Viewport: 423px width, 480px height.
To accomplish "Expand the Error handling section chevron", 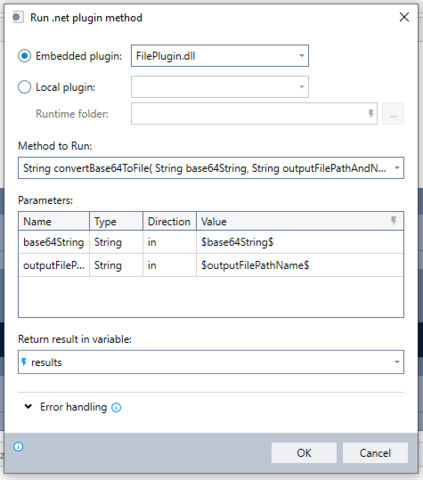I will click(28, 407).
